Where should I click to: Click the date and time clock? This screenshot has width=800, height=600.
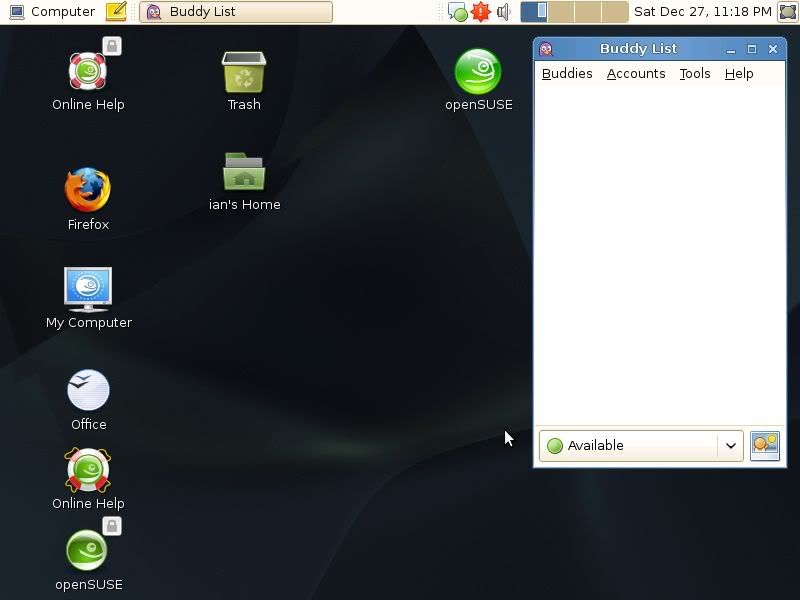pos(703,12)
